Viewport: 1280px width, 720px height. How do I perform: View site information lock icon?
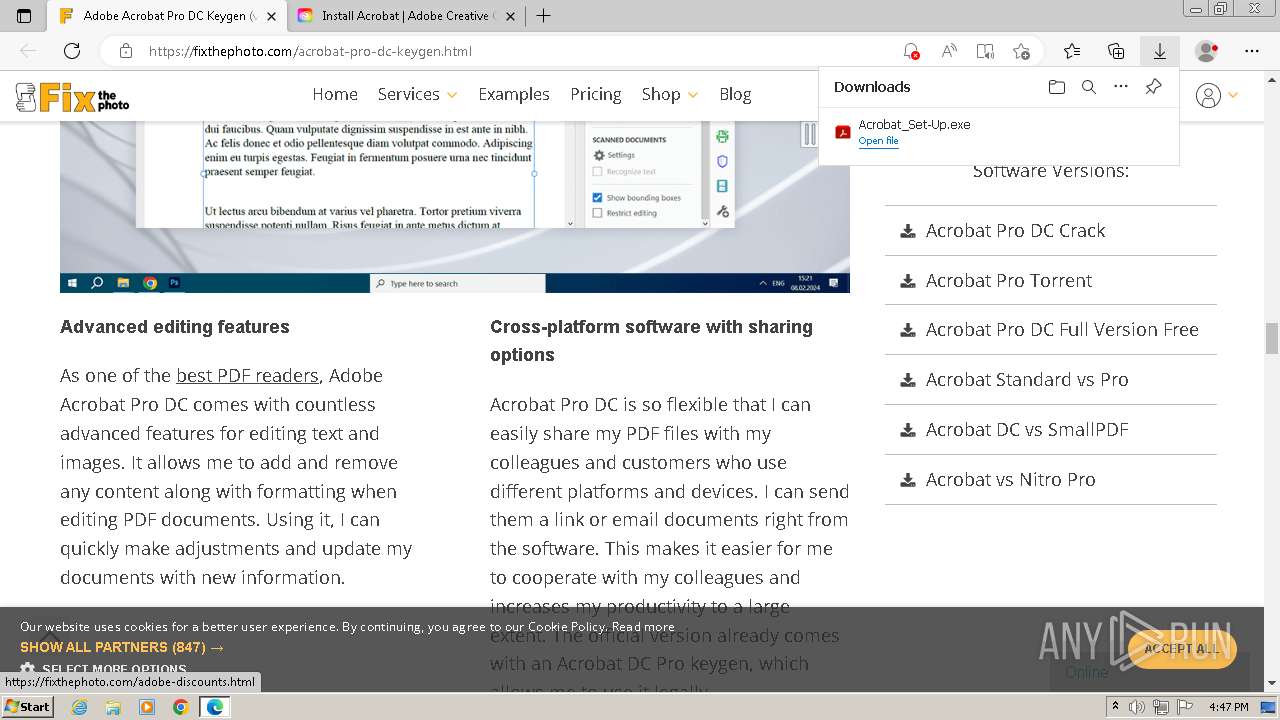[x=126, y=51]
